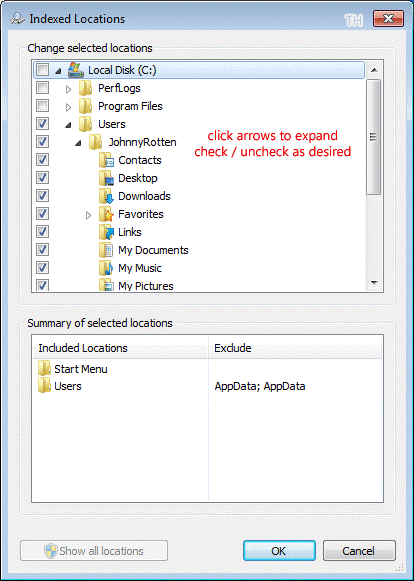Screen dimensions: 414x581
Task: Uncheck the Downloads checkbox
Action: 43,196
